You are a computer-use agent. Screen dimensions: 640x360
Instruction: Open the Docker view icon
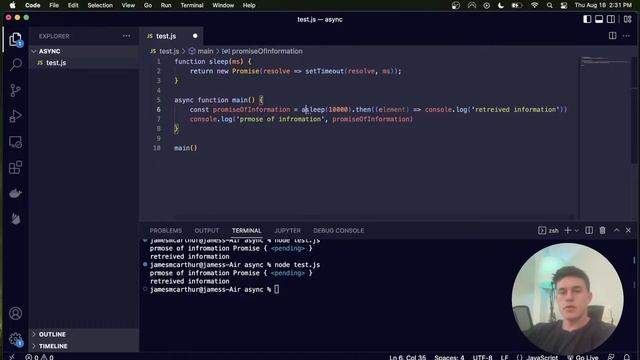coord(16,193)
